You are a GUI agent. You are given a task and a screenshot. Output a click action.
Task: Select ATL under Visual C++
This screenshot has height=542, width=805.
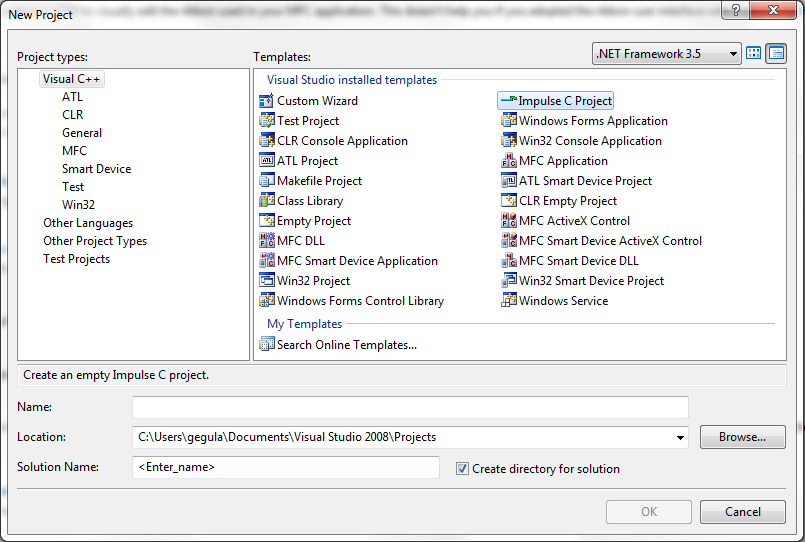72,97
